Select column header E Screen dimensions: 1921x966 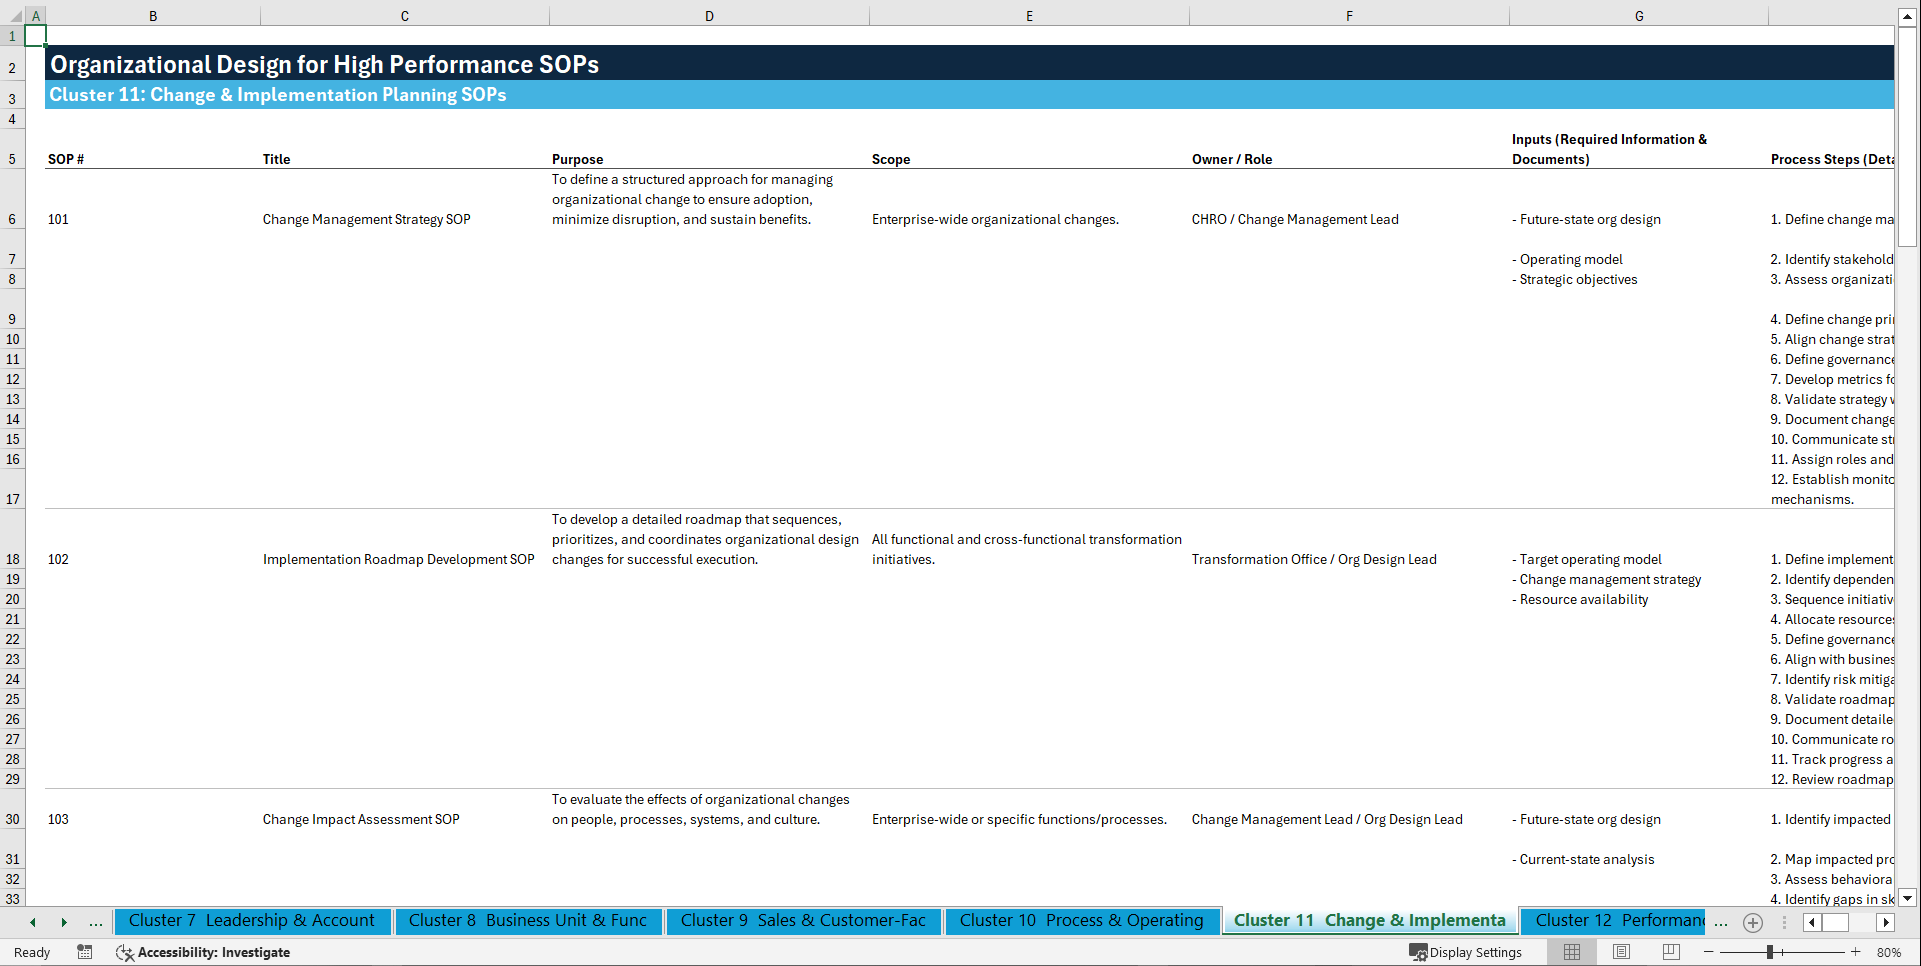tap(1029, 15)
